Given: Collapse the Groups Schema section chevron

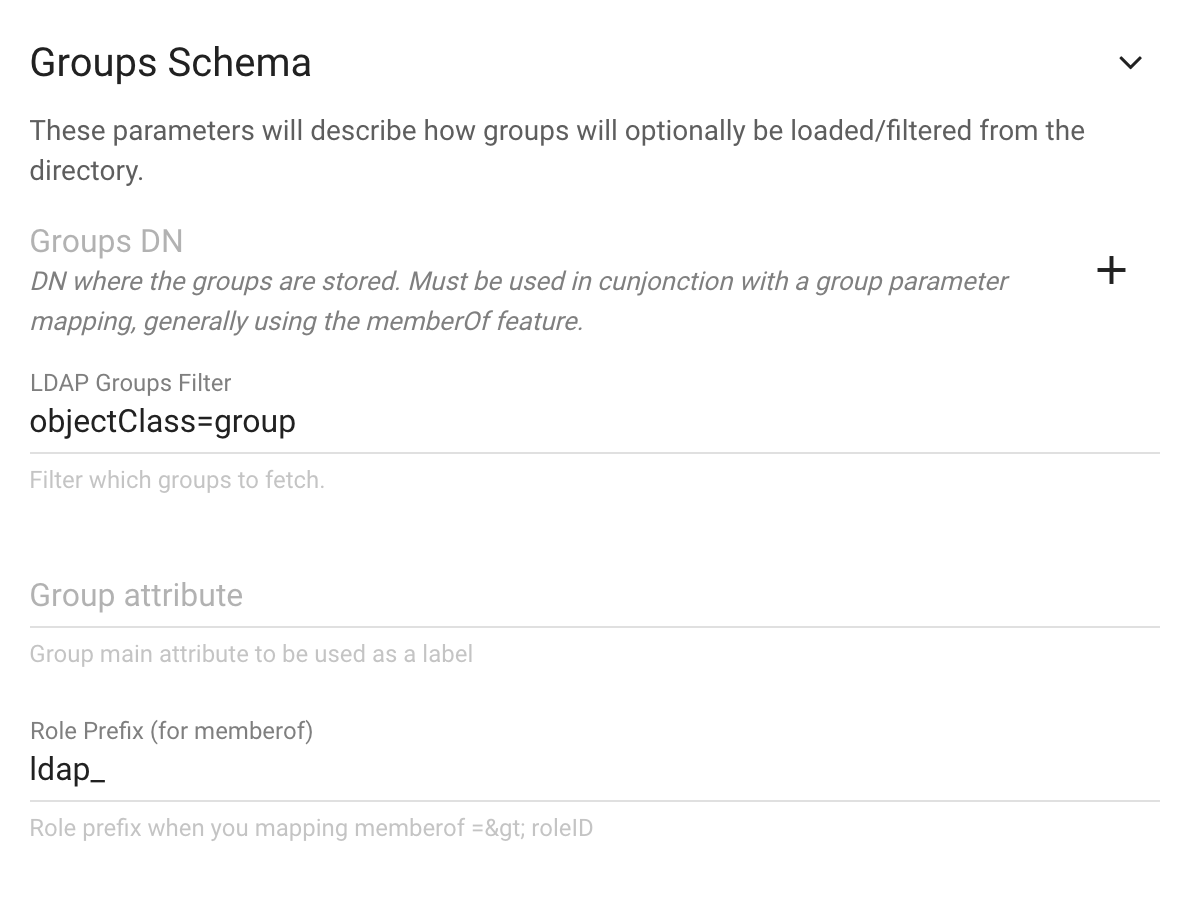Looking at the screenshot, I should 1130,63.
